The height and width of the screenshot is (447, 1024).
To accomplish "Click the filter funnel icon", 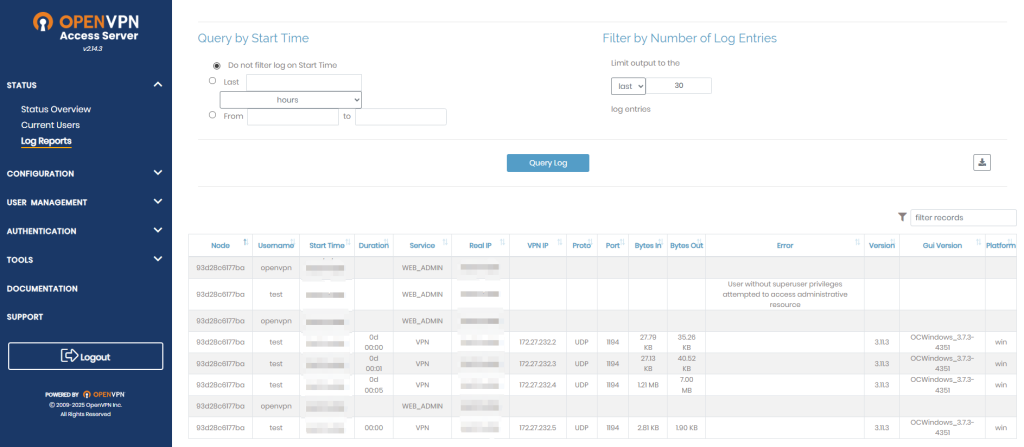I will pos(902,217).
